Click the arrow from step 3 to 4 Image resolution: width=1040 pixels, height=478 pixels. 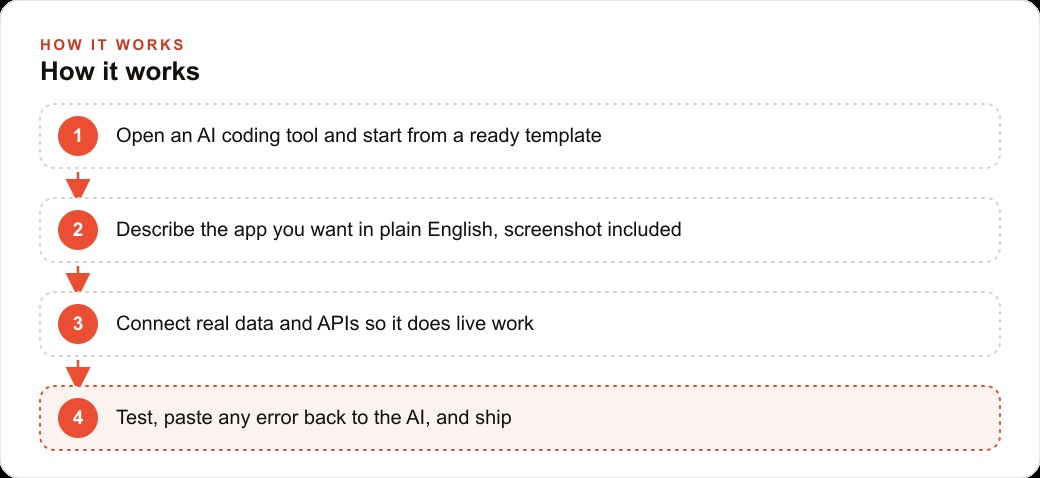pos(78,373)
